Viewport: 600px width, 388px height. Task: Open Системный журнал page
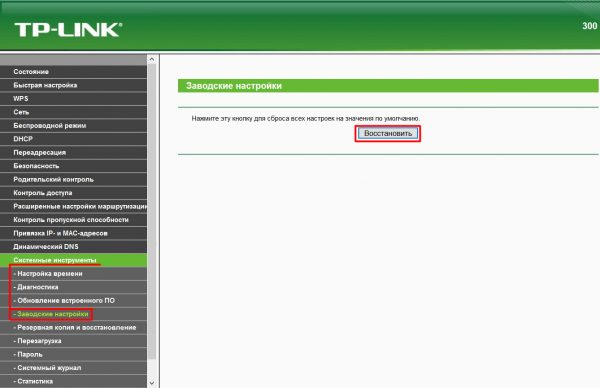pyautogui.click(x=73, y=368)
